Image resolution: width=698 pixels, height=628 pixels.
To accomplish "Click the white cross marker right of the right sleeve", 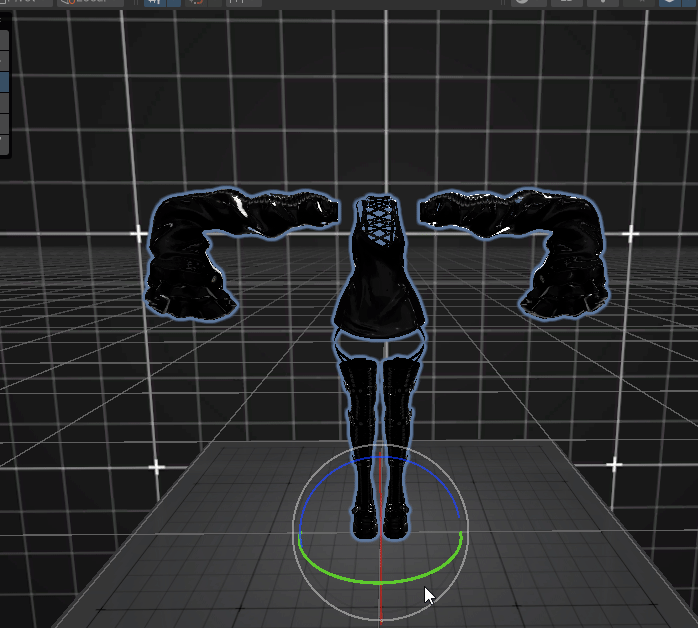I will tap(630, 234).
